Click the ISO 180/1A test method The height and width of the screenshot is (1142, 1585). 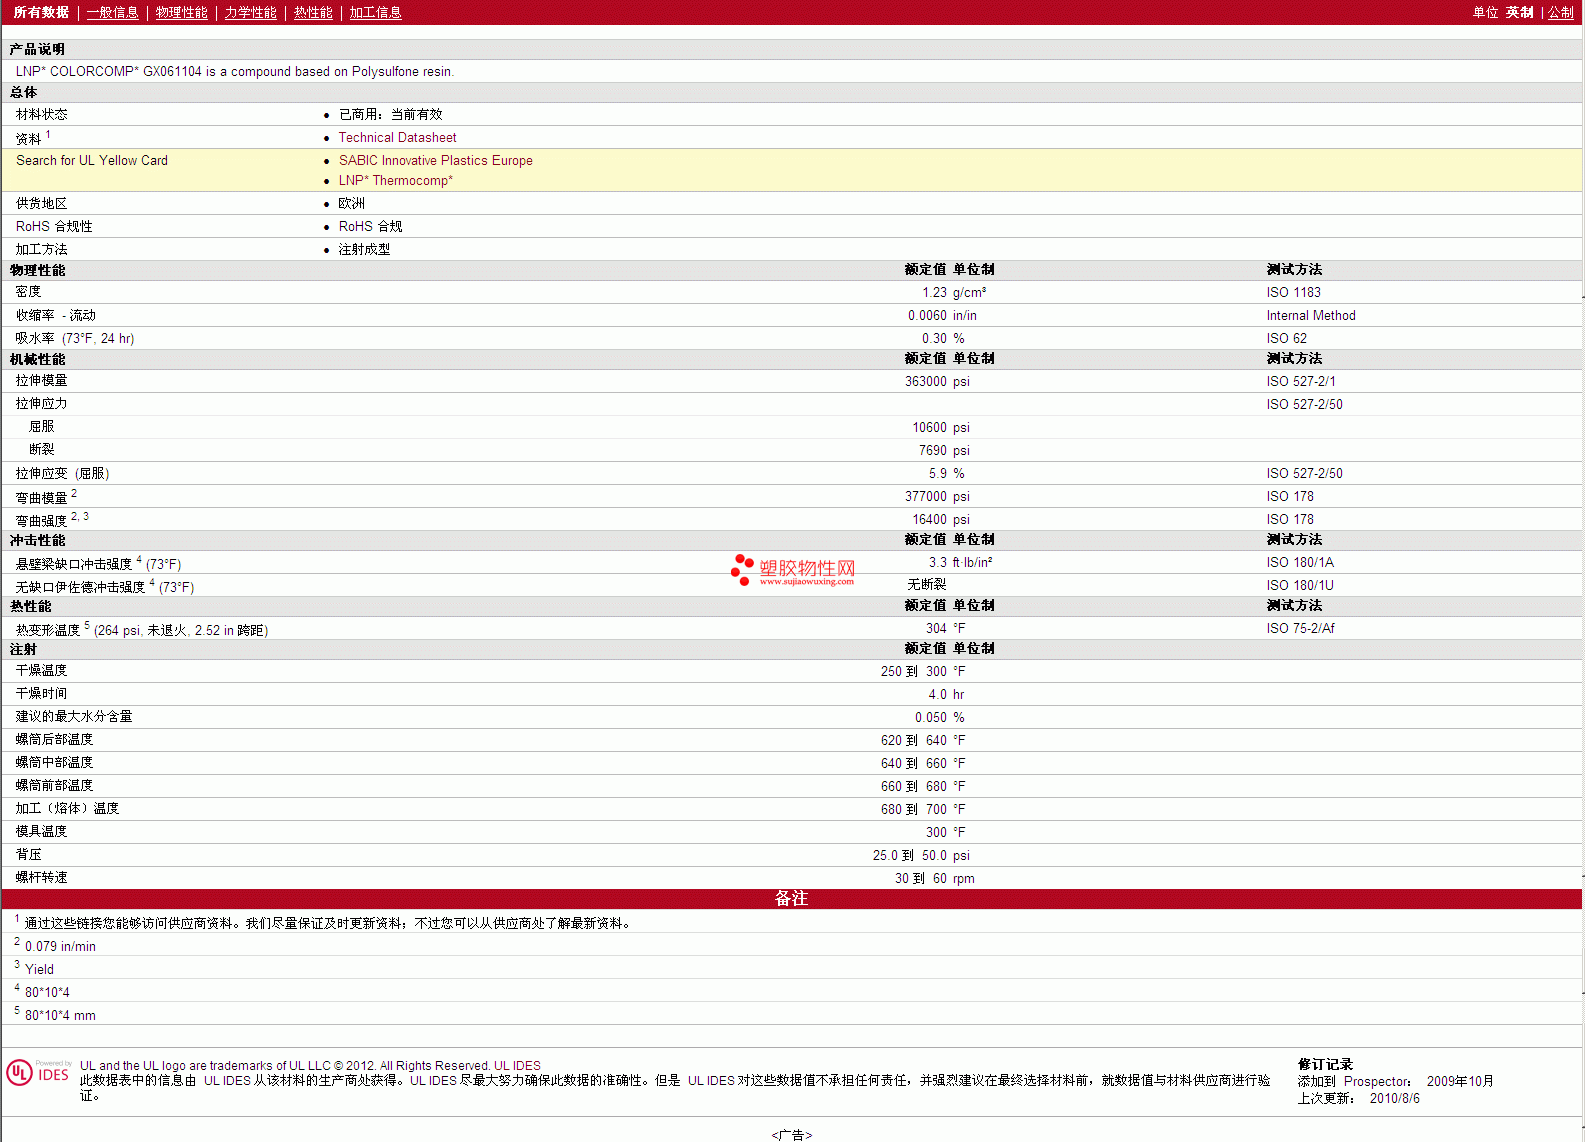point(1299,563)
